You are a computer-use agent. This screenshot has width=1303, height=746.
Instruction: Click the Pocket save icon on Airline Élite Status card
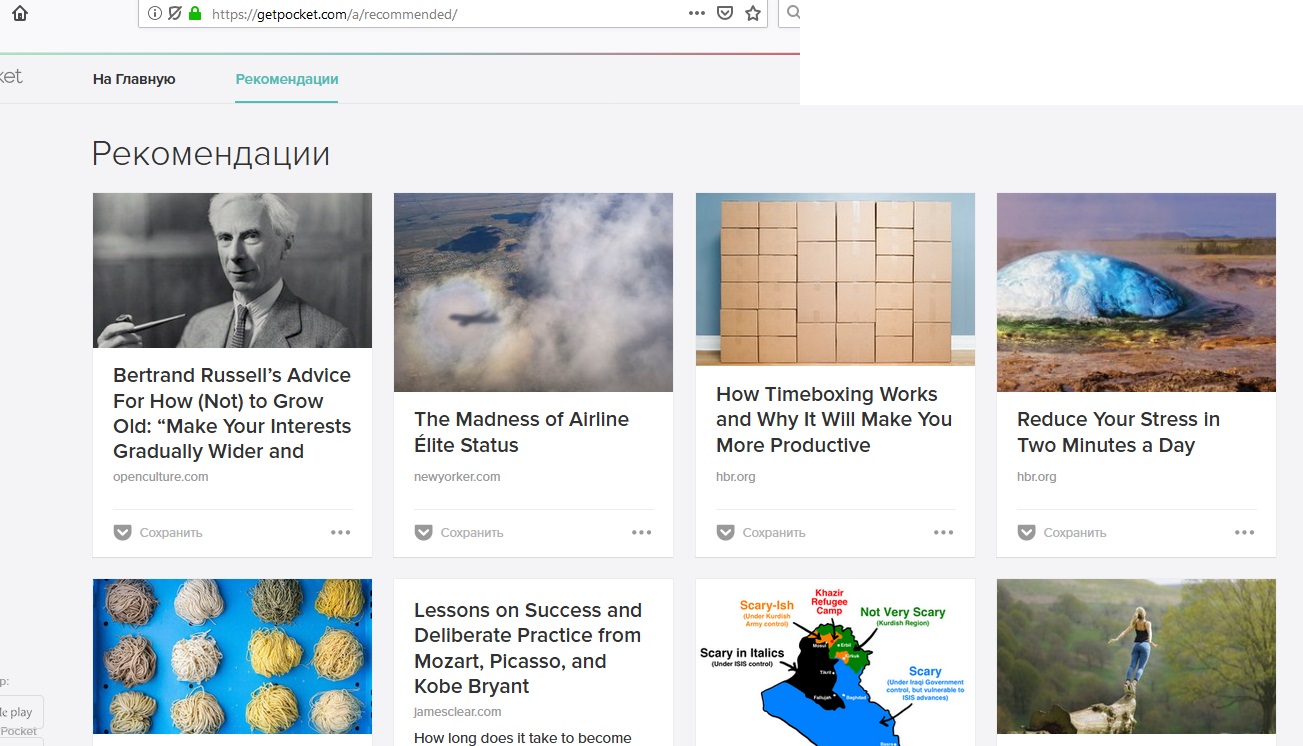[423, 532]
